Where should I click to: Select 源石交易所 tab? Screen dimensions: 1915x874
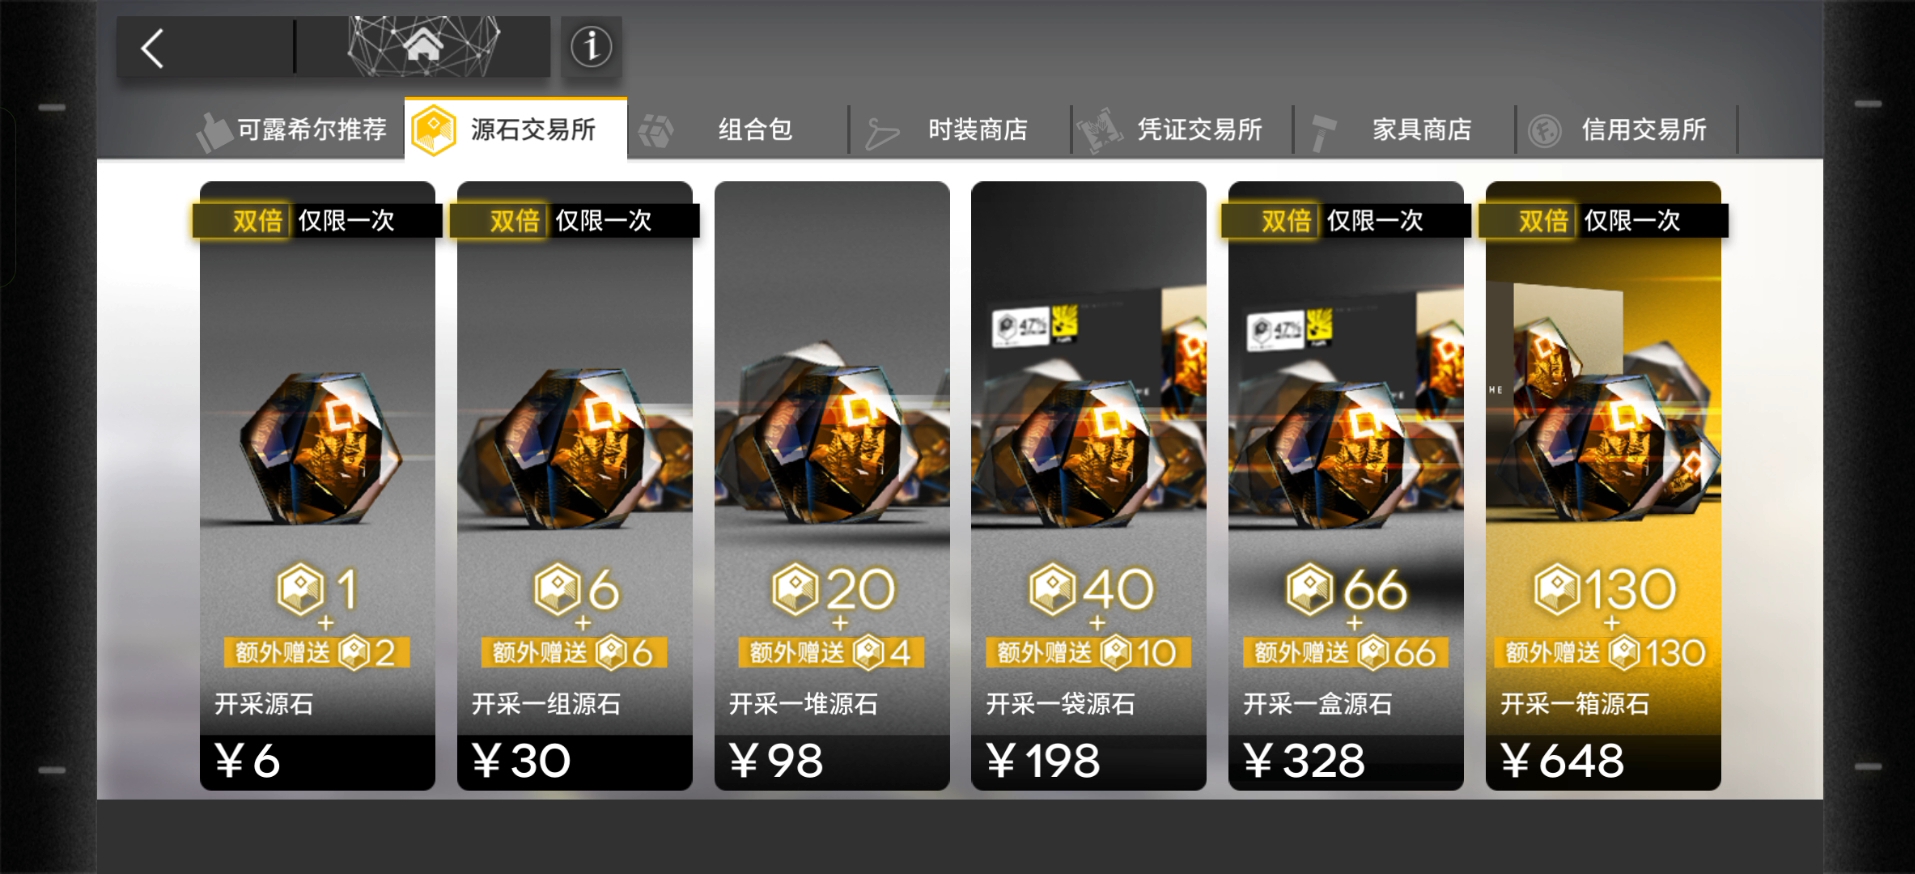tap(516, 129)
